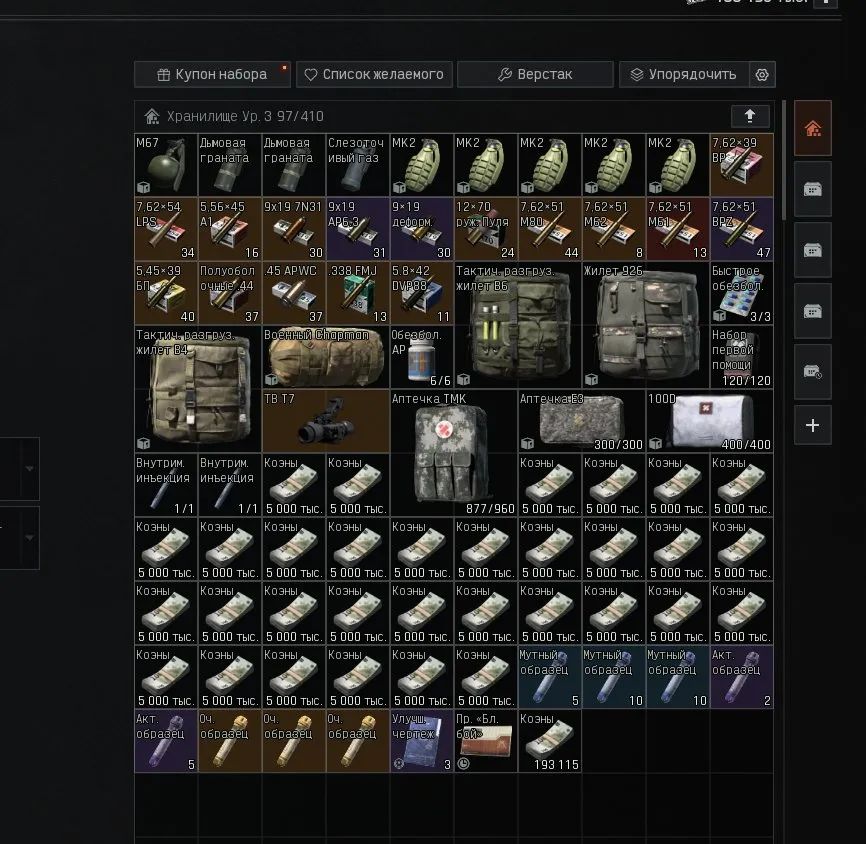Select 9×19 деформ. ammo stack
The height and width of the screenshot is (844, 866).
422,229
